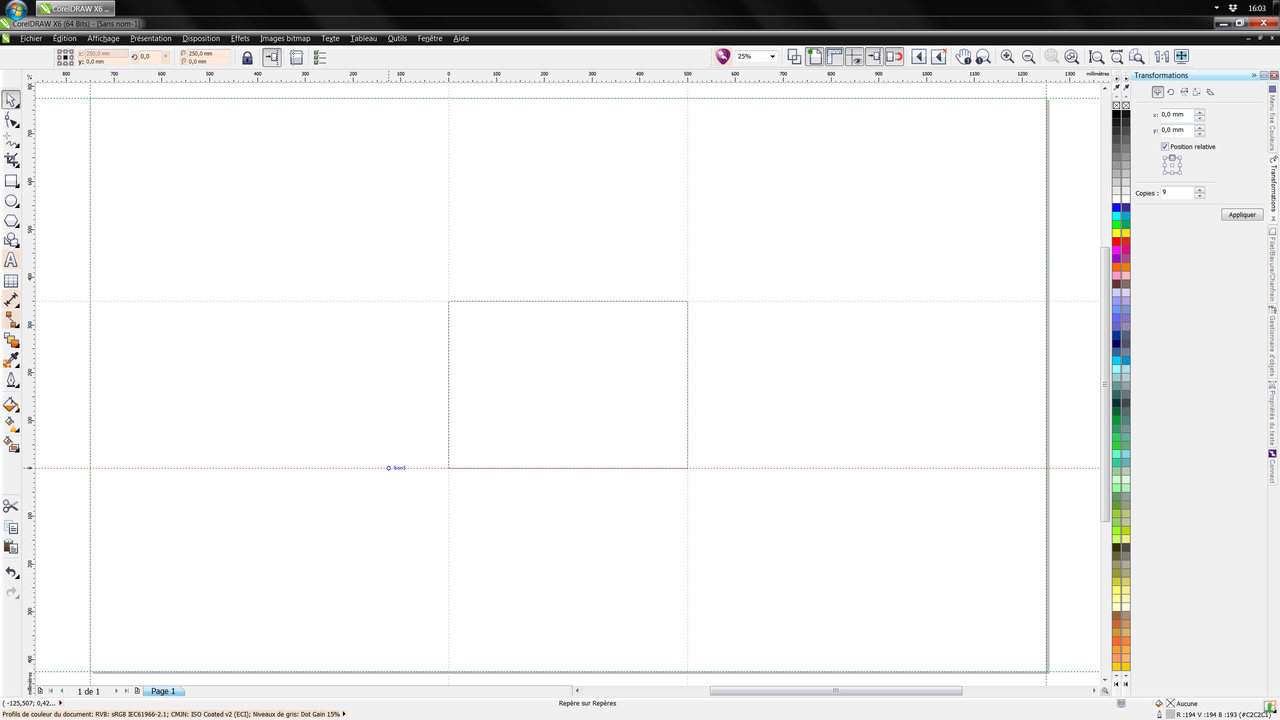Open the Rotate tab in Transformations

click(1170, 92)
